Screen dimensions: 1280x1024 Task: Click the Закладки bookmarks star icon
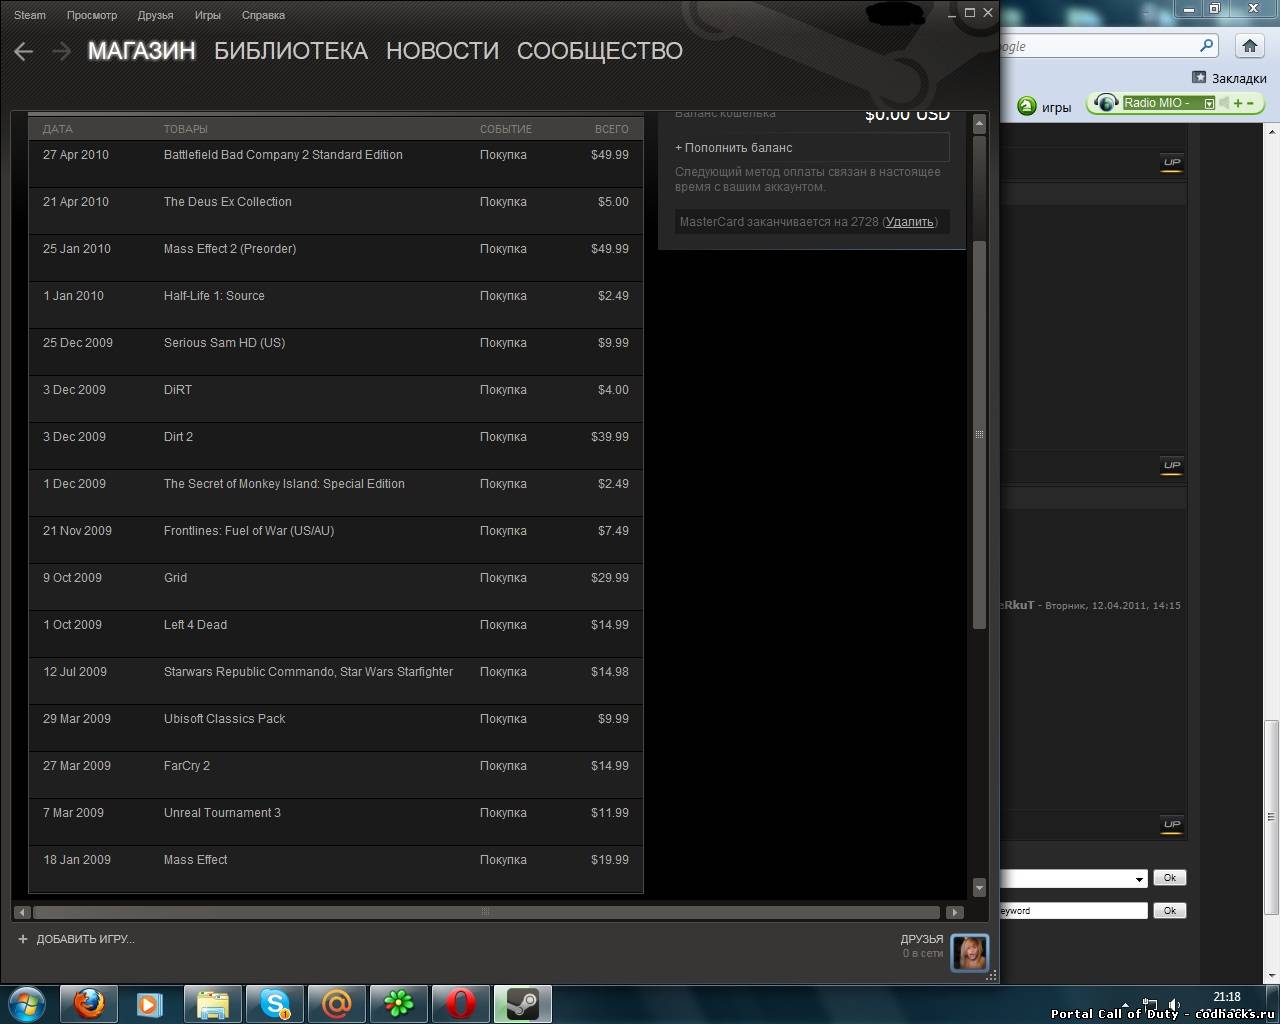coord(1199,77)
